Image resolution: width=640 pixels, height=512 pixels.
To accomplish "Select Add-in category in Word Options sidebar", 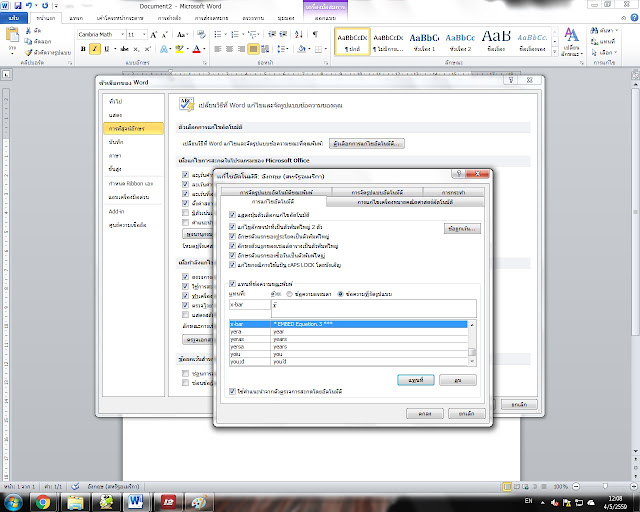I will pos(116,211).
